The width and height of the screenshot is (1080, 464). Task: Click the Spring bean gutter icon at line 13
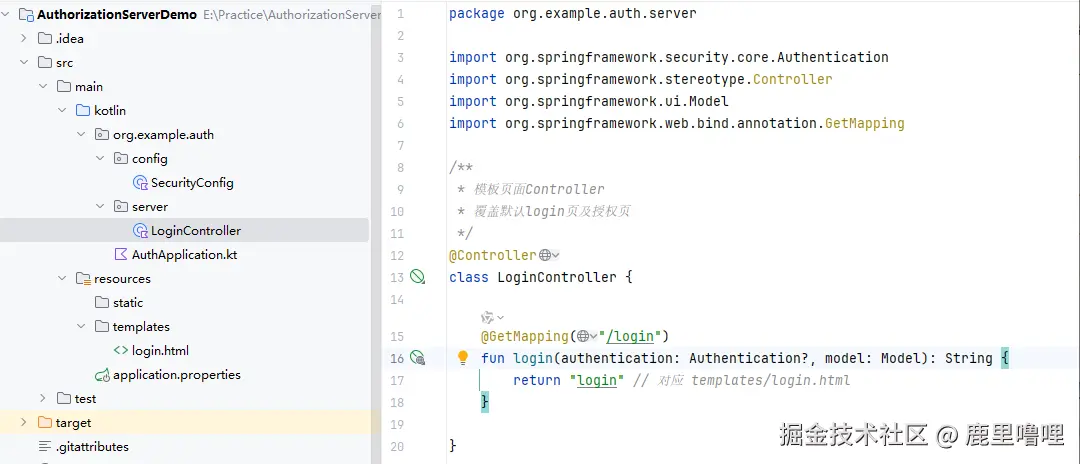417,277
